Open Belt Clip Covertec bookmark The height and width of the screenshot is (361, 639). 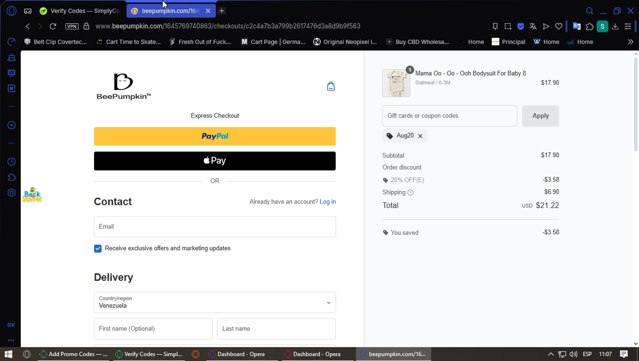coord(56,42)
